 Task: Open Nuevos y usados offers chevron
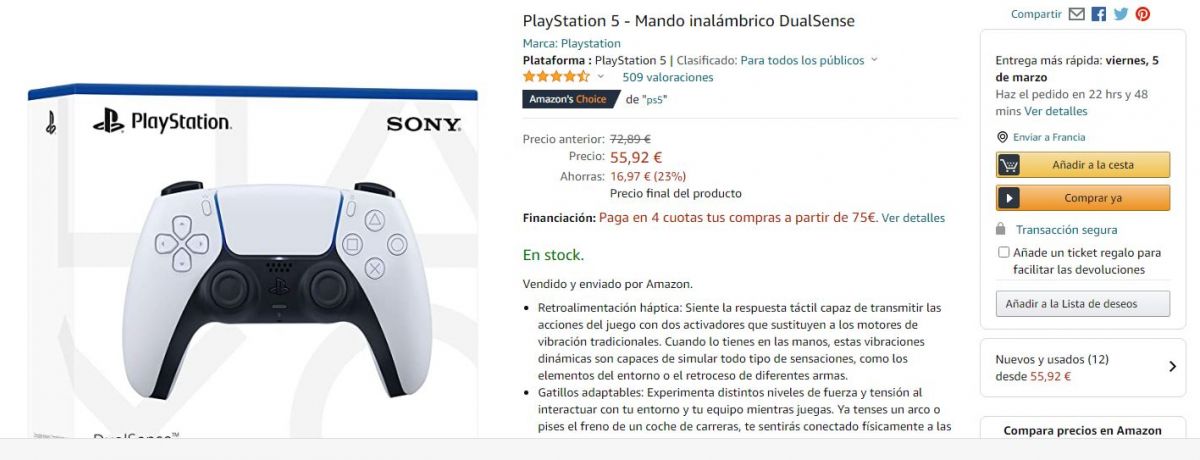[1172, 367]
